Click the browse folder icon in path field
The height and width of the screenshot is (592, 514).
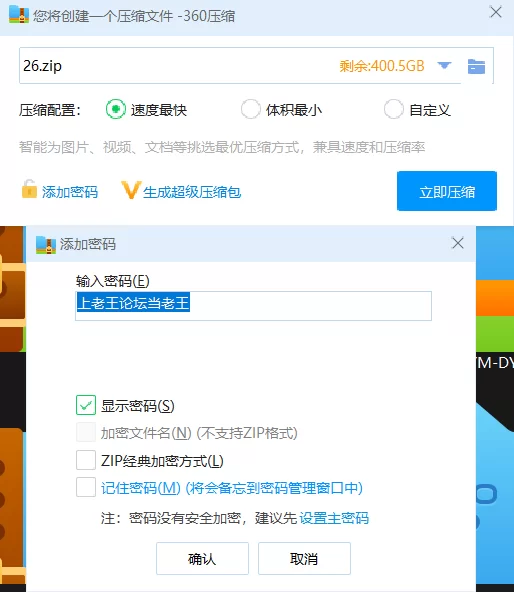pyautogui.click(x=476, y=66)
